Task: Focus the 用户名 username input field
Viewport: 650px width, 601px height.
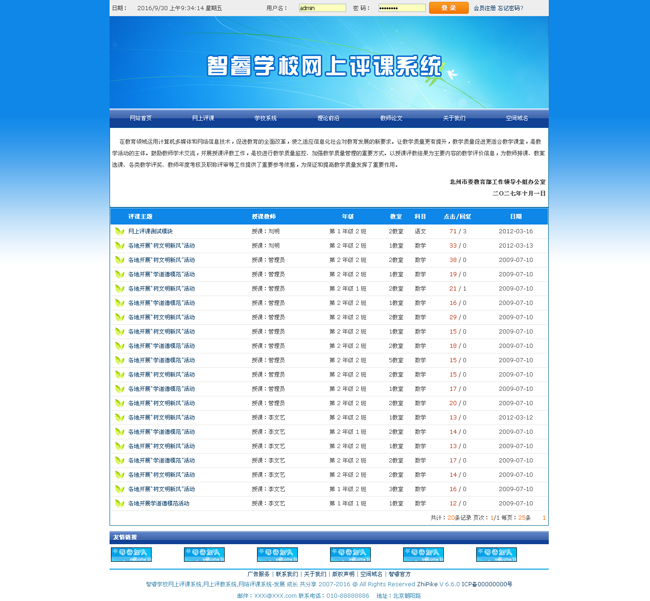Action: click(321, 8)
